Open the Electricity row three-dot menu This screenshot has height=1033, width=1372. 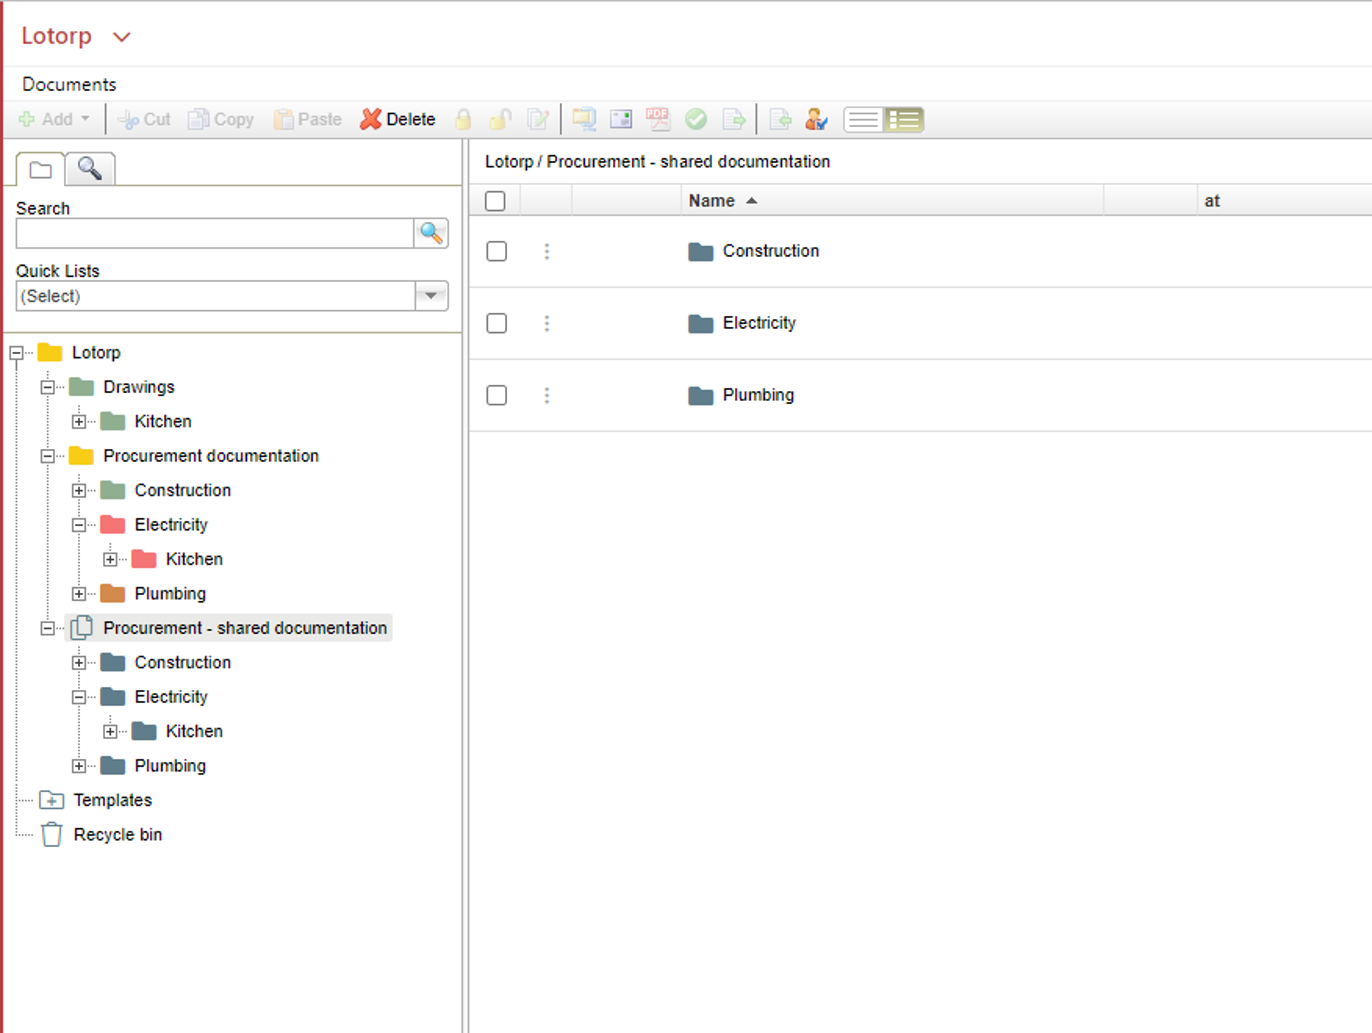547,324
